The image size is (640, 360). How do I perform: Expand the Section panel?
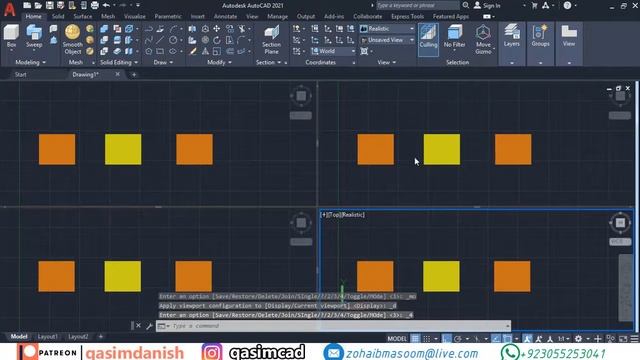268,62
